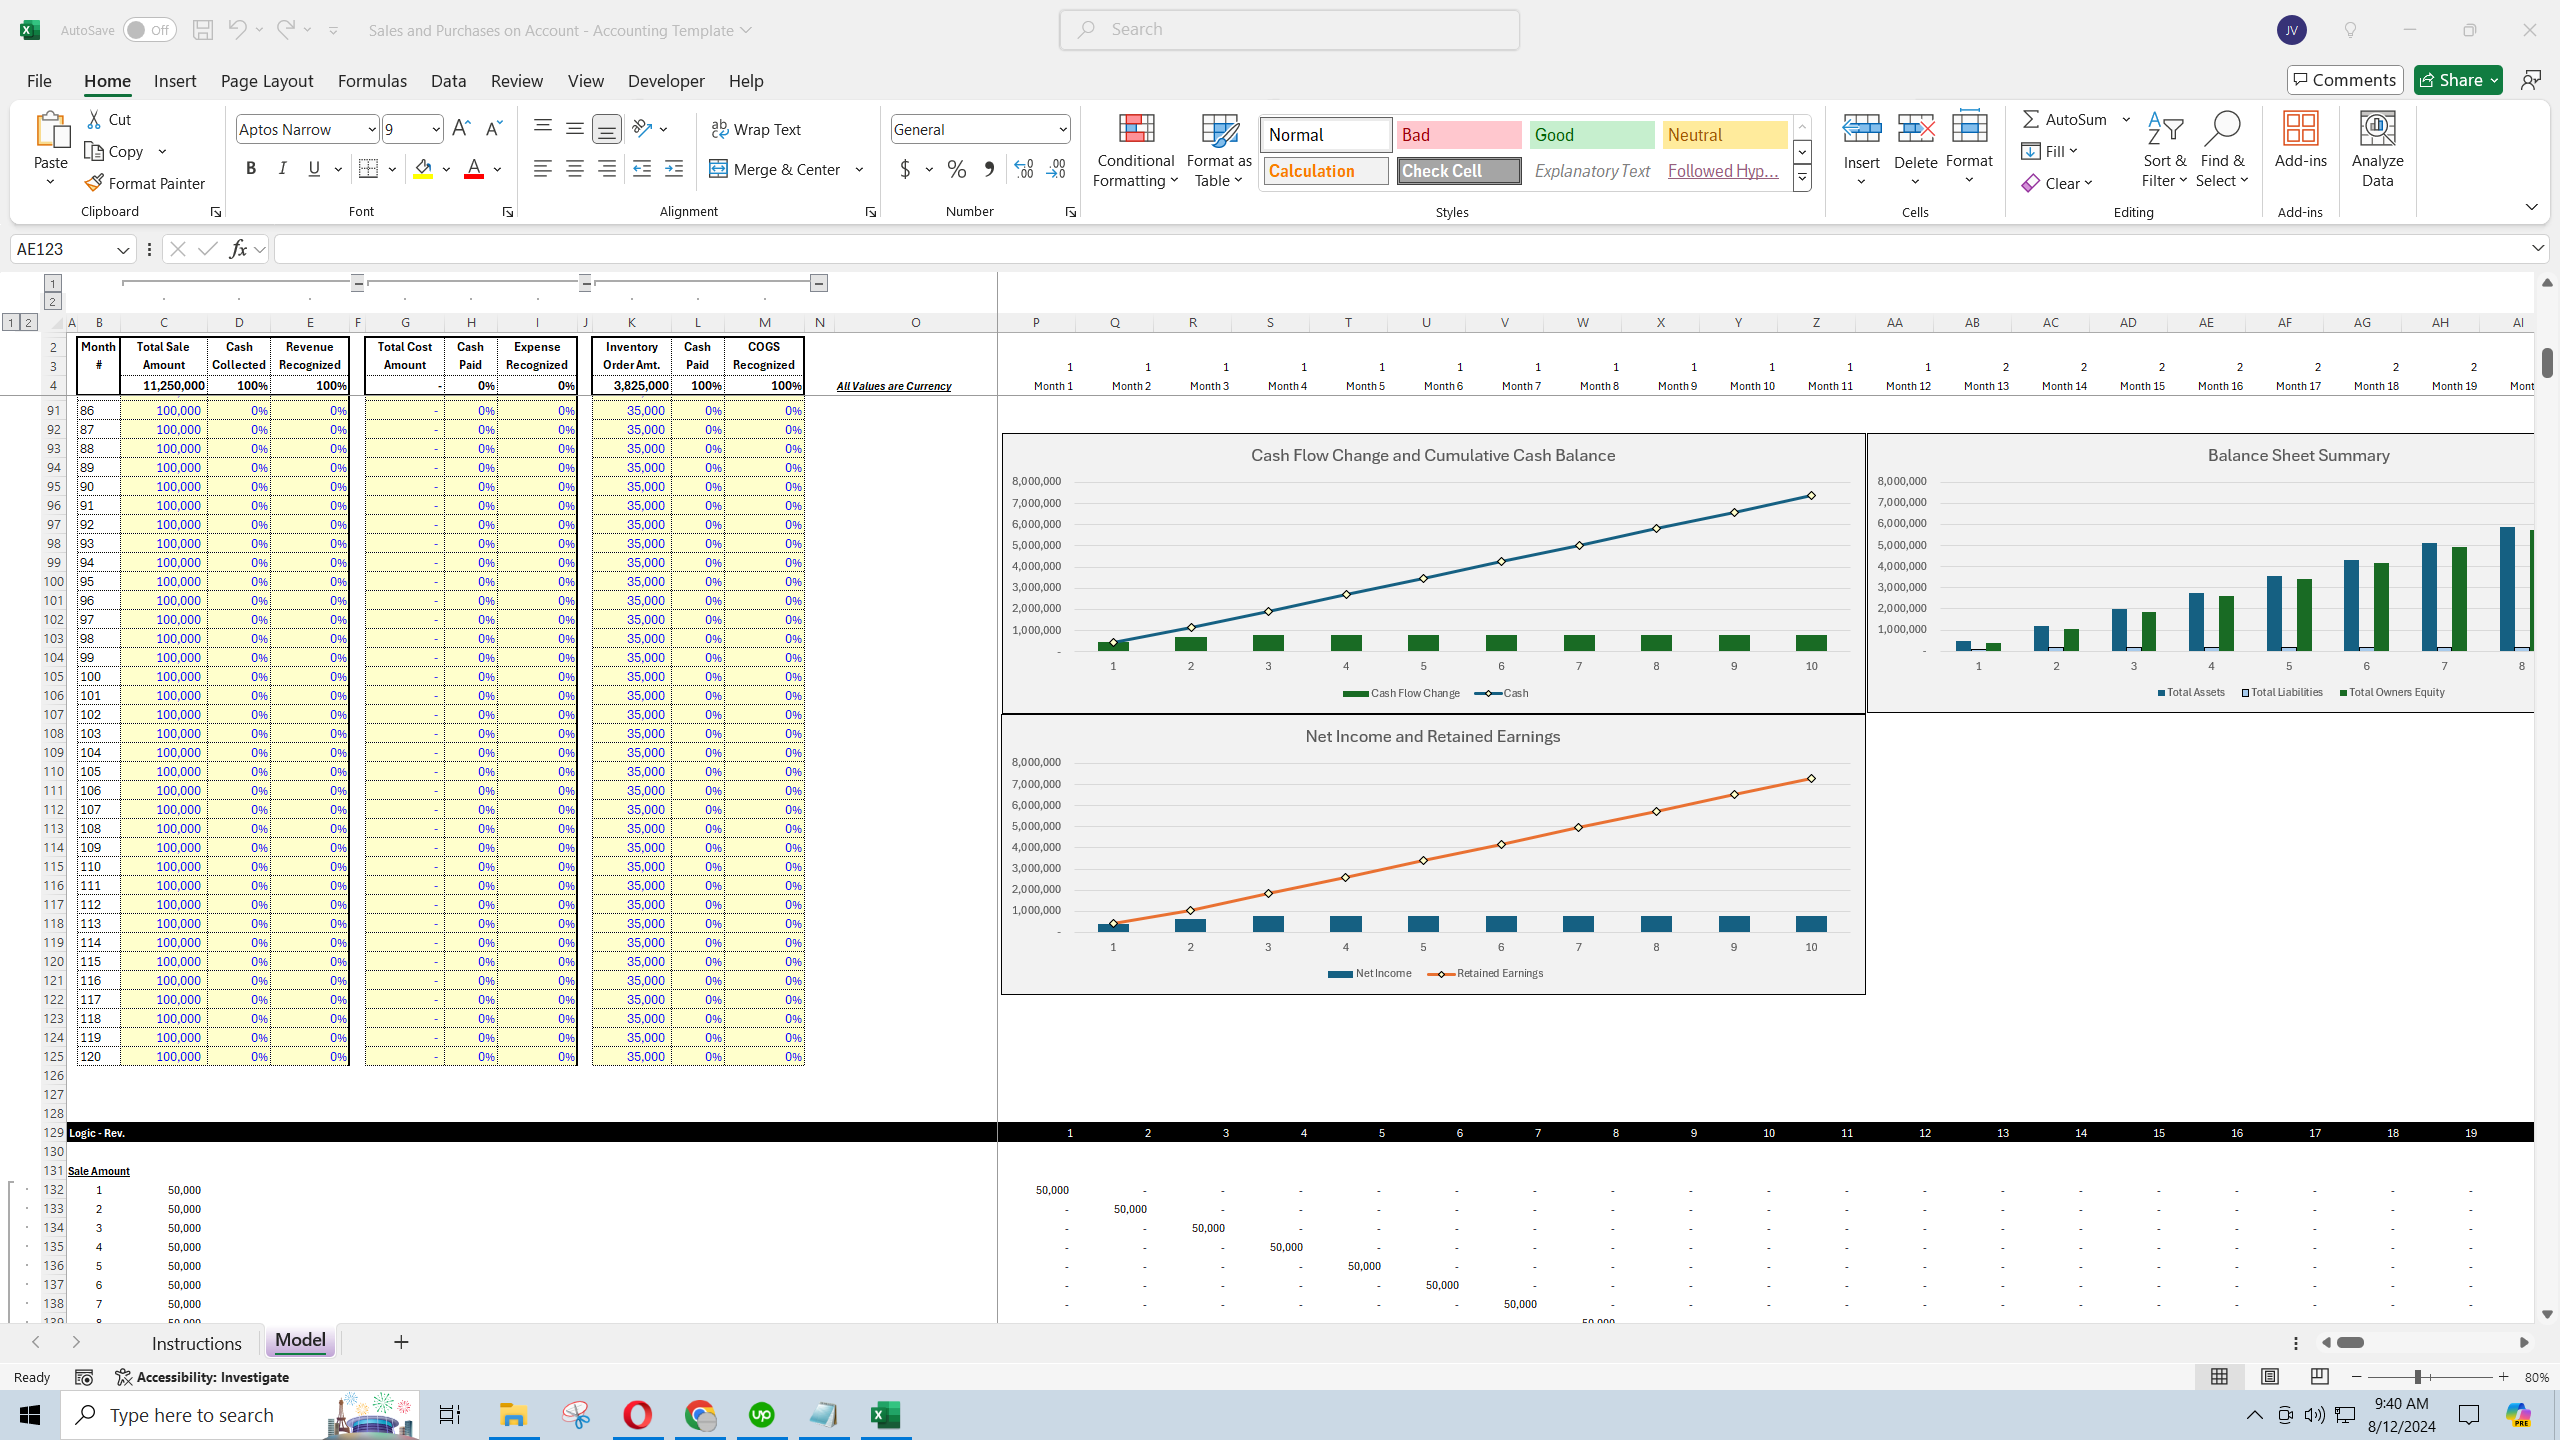This screenshot has width=2560, height=1440.
Task: Open Conditional Formatting menu
Action: coord(1135,150)
